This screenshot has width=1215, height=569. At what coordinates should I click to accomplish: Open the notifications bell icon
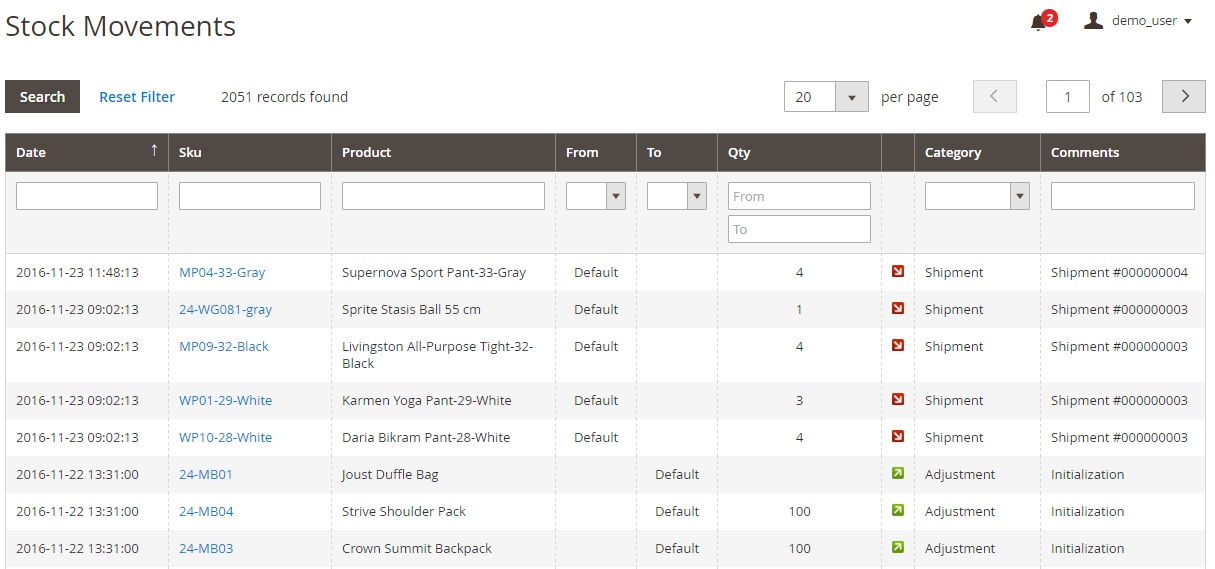[1038, 22]
